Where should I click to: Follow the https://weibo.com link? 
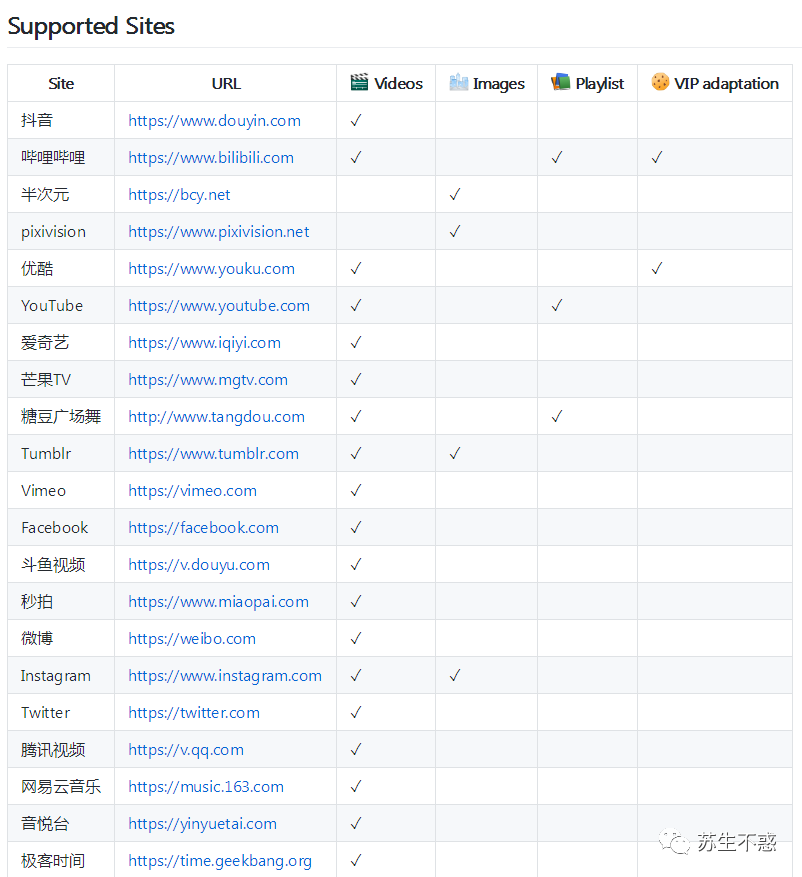[192, 638]
